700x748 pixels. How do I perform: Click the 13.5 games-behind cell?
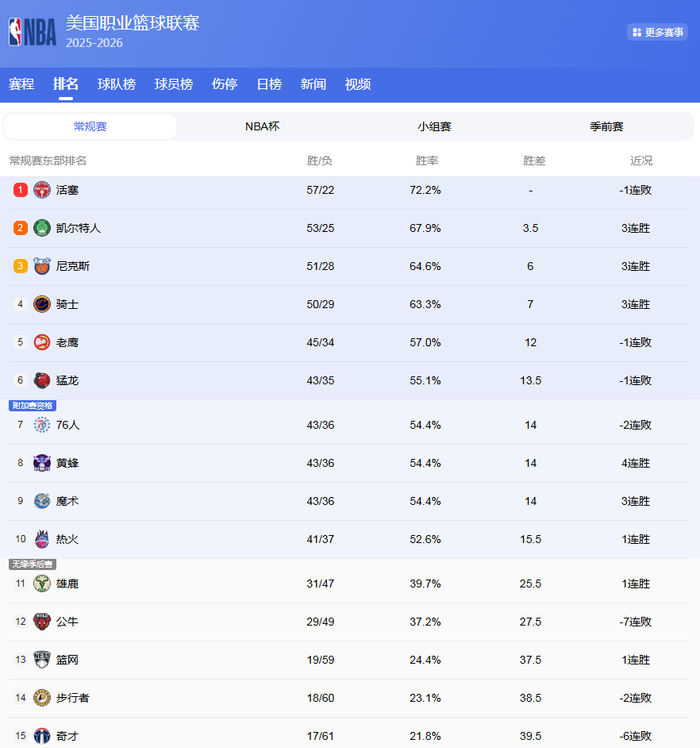pos(531,381)
